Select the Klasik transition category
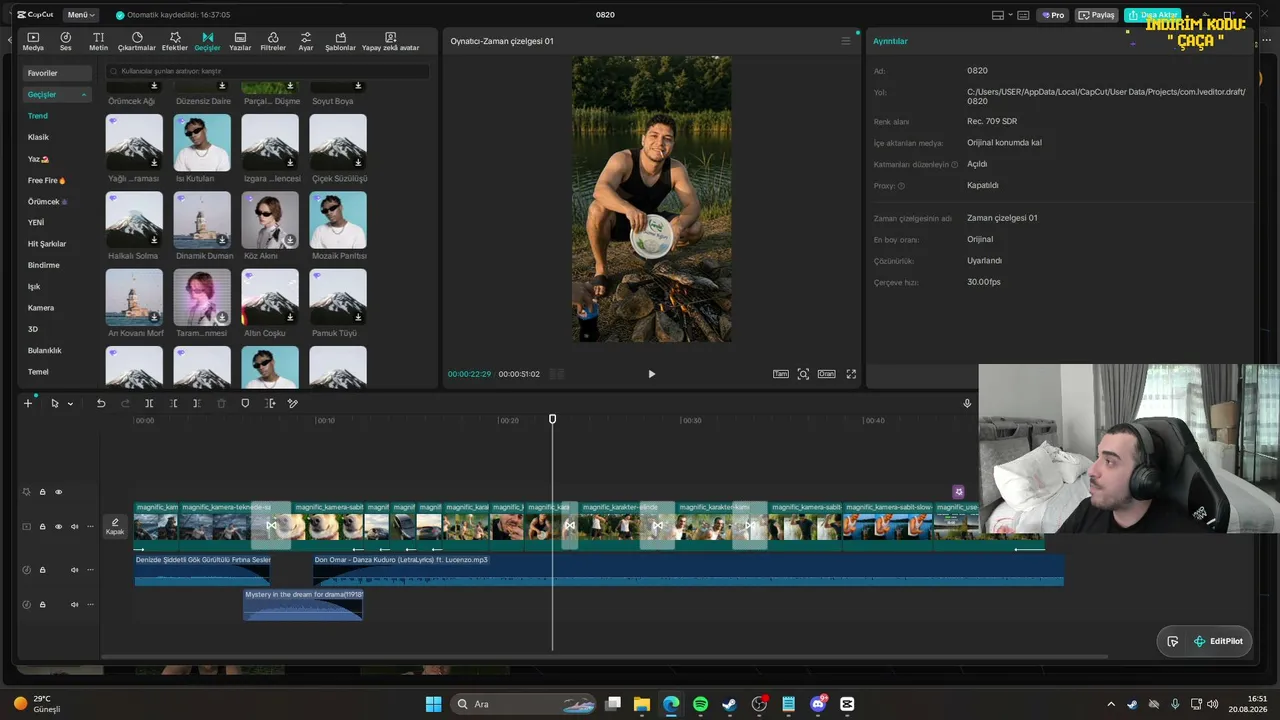The image size is (1280, 720). [x=38, y=137]
